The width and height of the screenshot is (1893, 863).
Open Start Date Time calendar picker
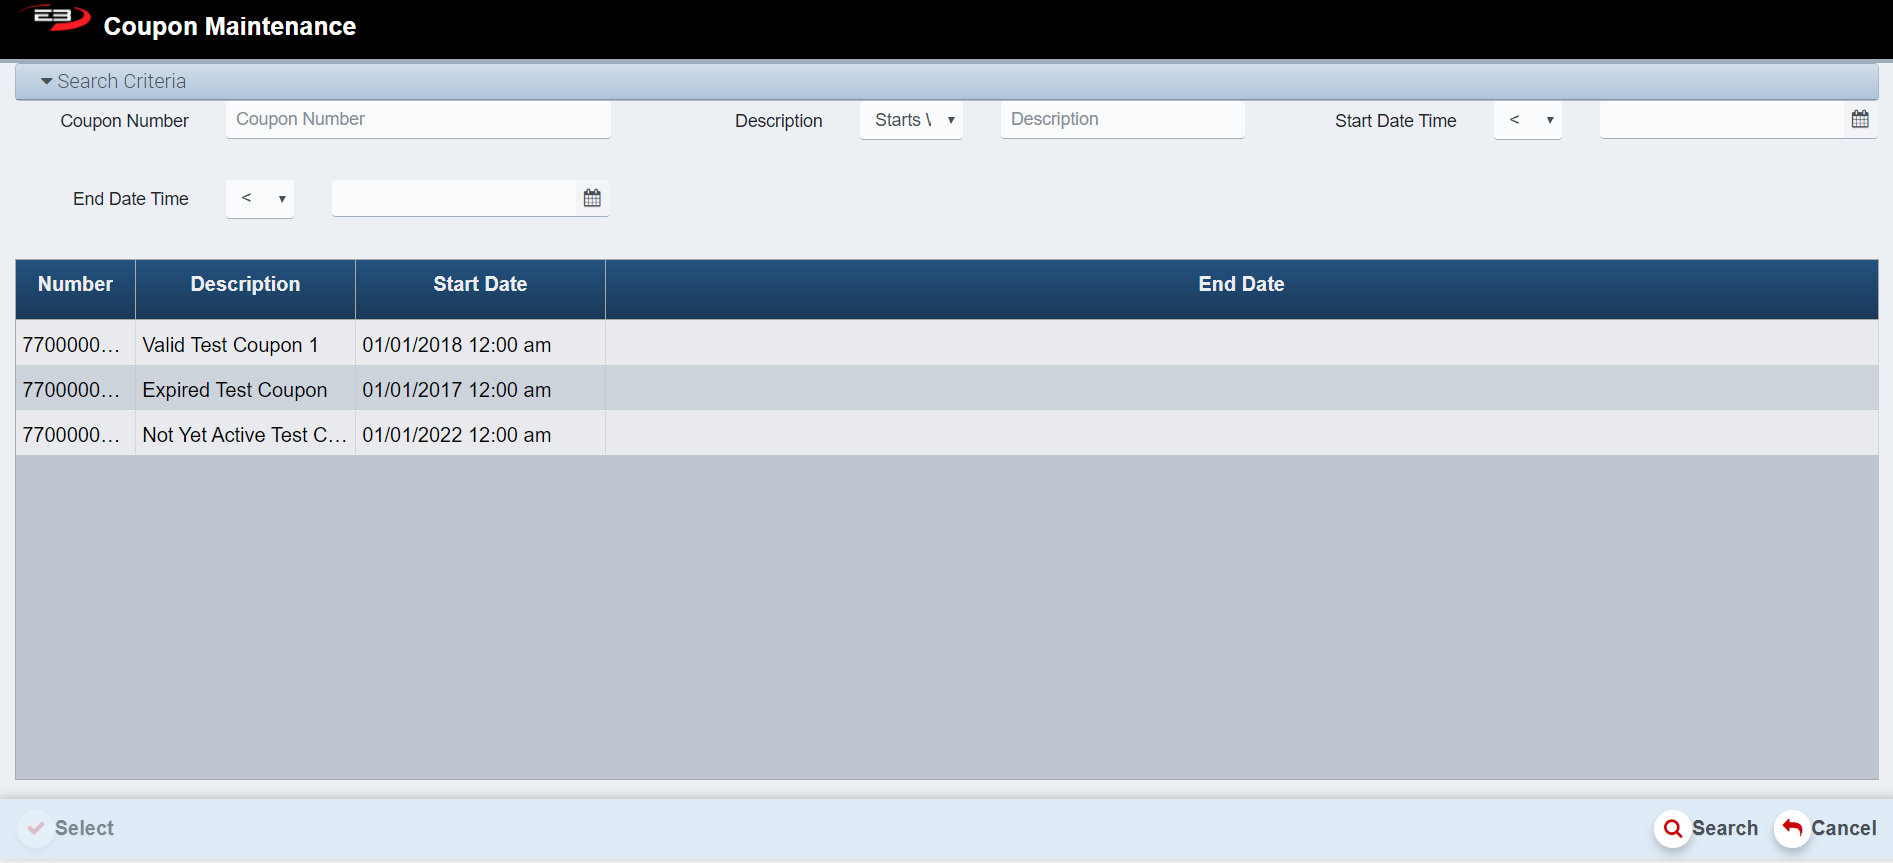[1859, 120]
